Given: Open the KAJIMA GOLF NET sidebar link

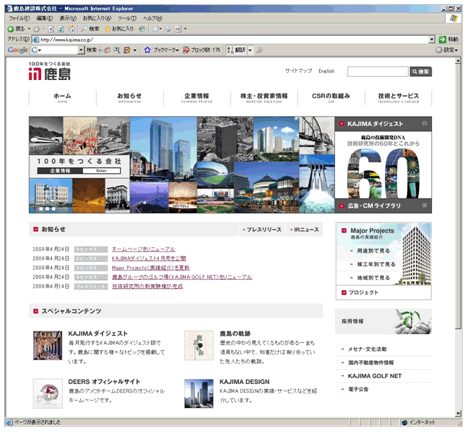Looking at the screenshot, I should 375,376.
